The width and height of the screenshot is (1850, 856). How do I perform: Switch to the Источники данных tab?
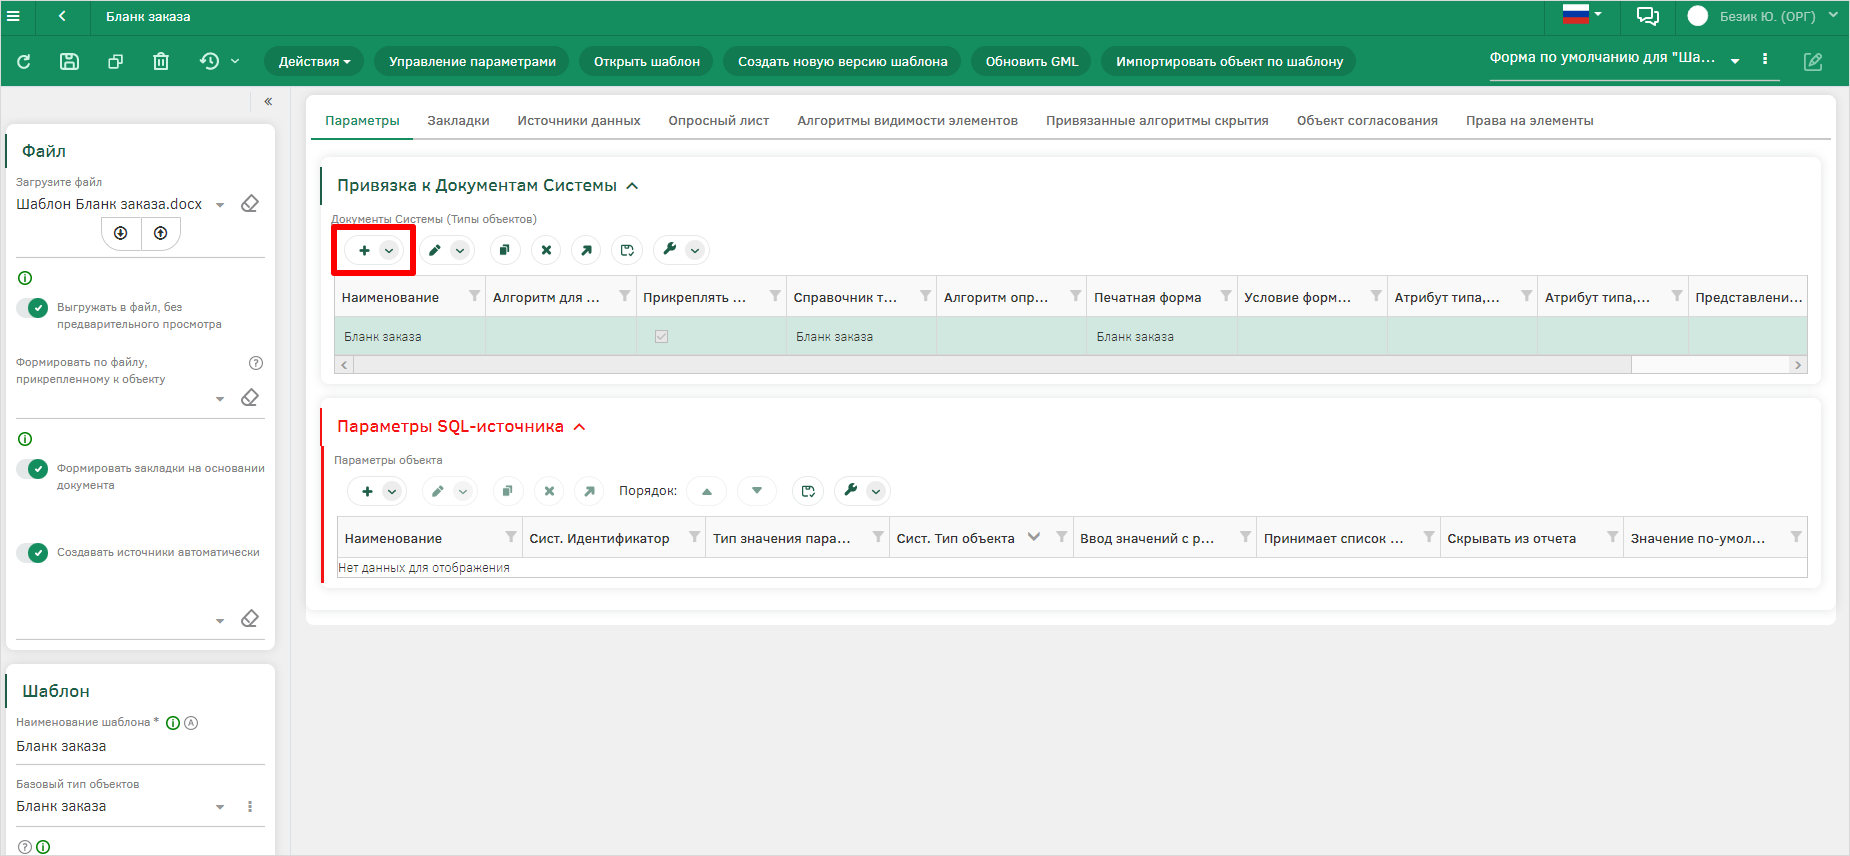(x=579, y=121)
